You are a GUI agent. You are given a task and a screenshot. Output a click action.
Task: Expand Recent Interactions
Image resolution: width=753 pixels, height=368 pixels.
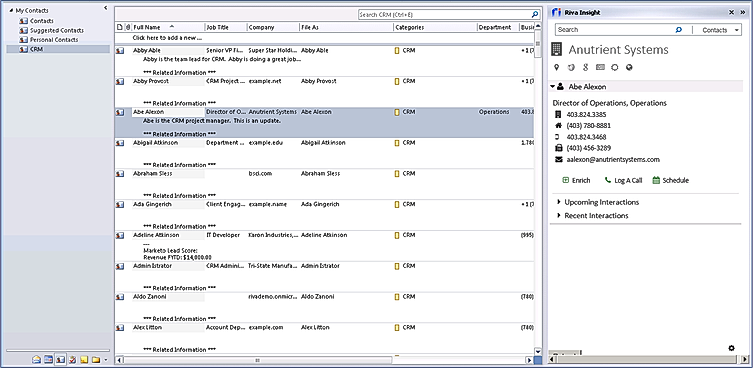click(559, 216)
